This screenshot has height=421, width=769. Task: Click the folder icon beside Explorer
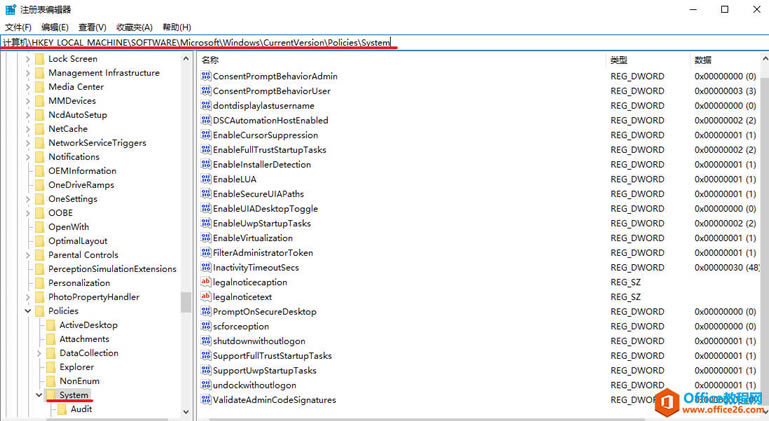(x=51, y=367)
